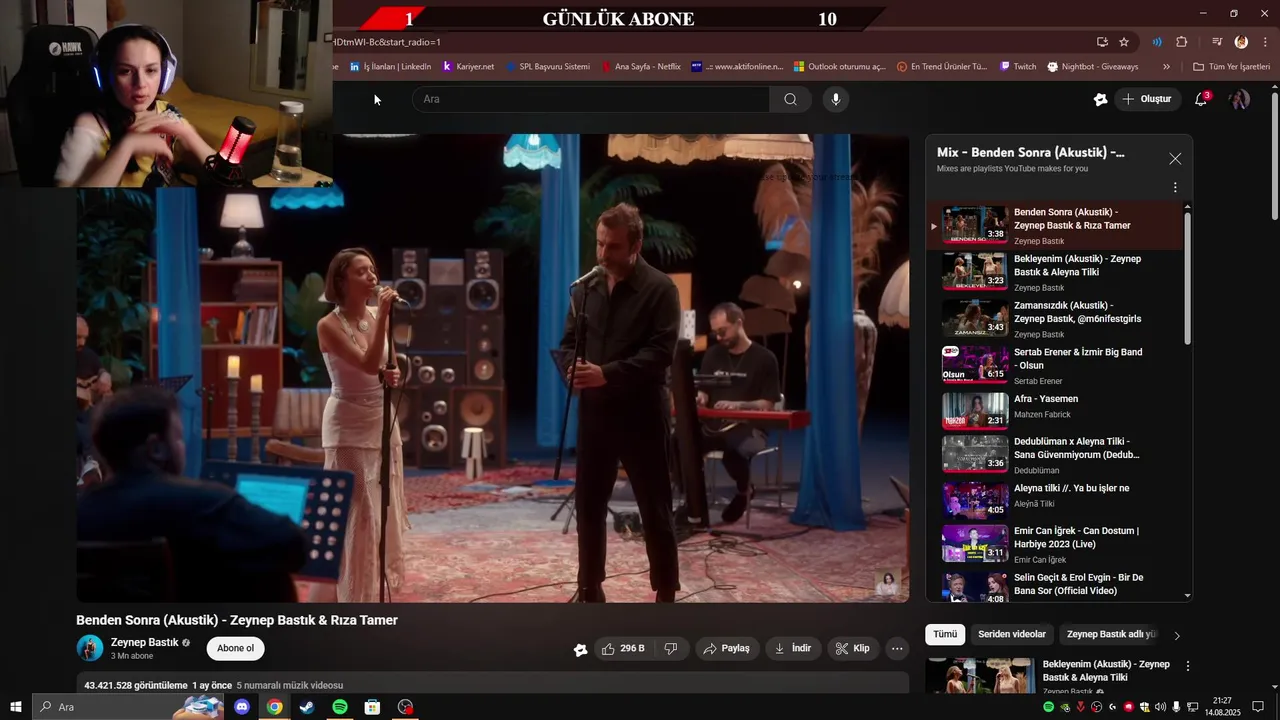1280x720 pixels.
Task: Click the mini-player icon on video corner
Action: tap(887, 583)
